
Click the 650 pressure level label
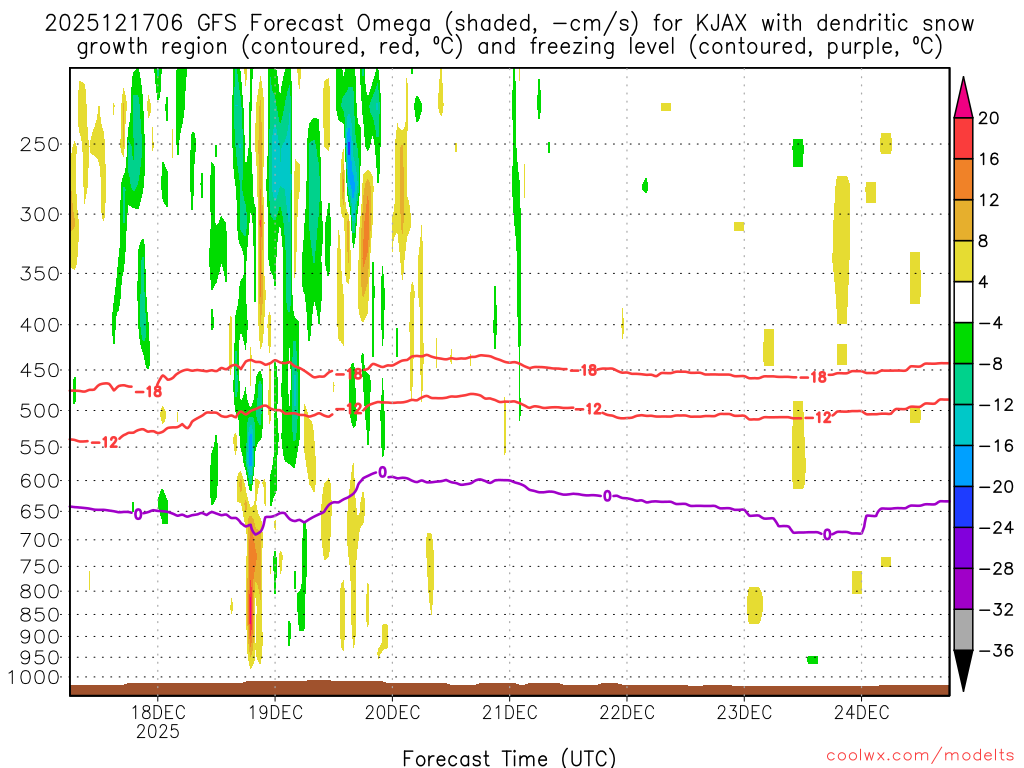coord(40,511)
